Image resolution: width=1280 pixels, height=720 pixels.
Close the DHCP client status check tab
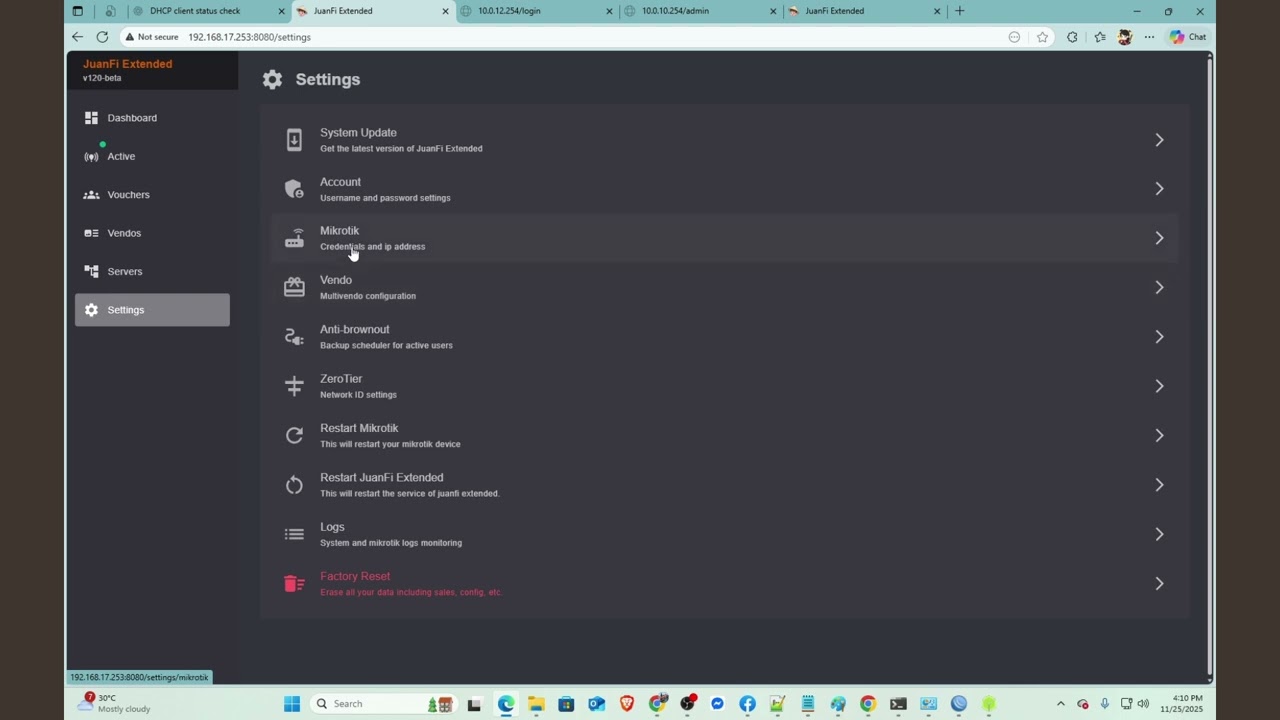coord(281,11)
